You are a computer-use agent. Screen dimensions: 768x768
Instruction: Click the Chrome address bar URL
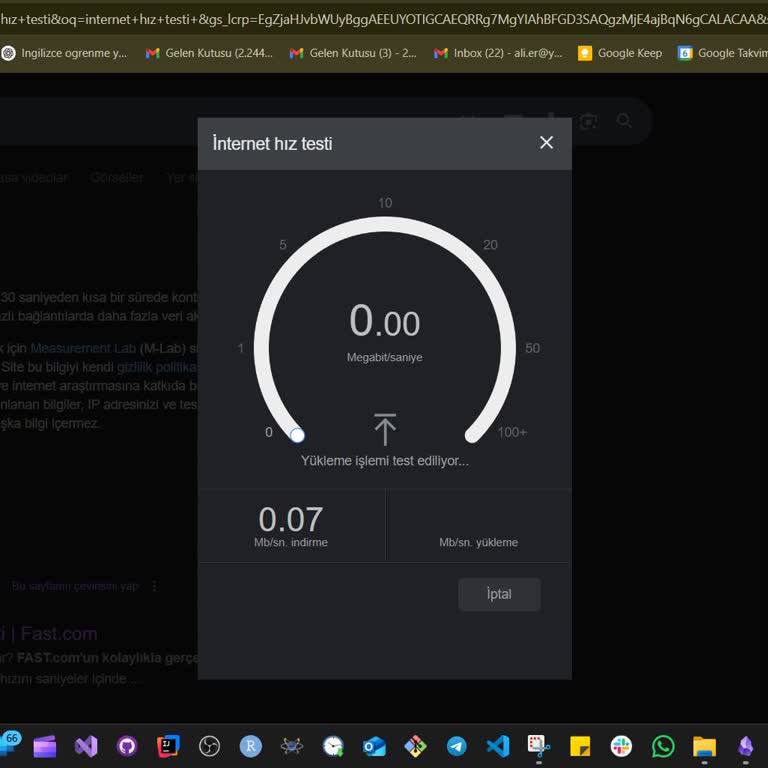(384, 20)
